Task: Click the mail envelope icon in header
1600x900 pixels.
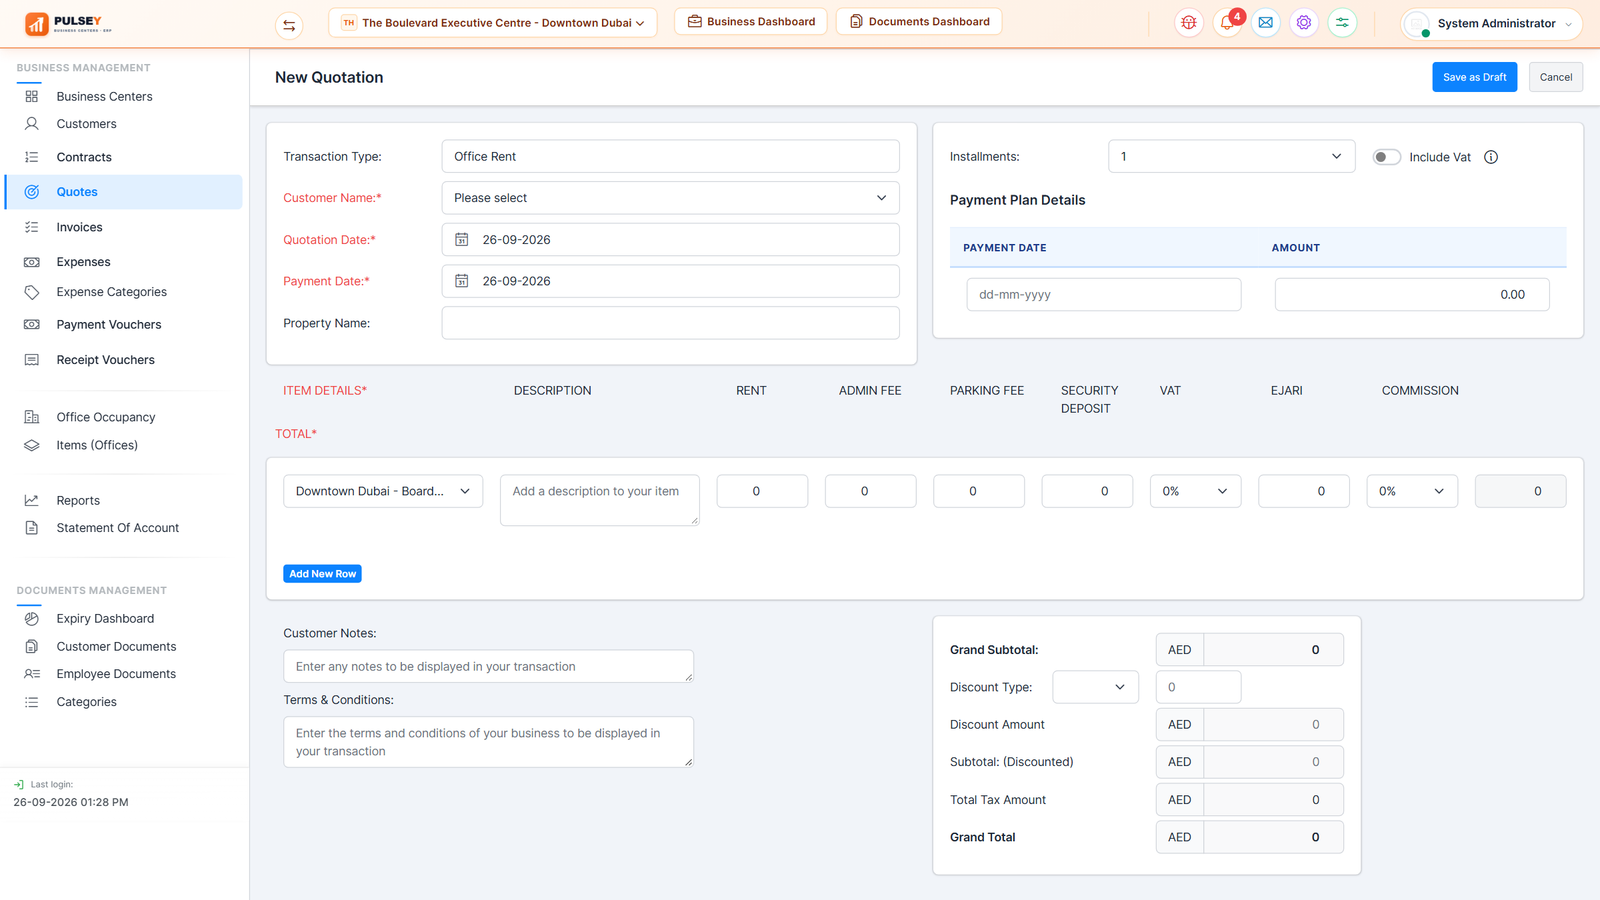Action: coord(1265,22)
